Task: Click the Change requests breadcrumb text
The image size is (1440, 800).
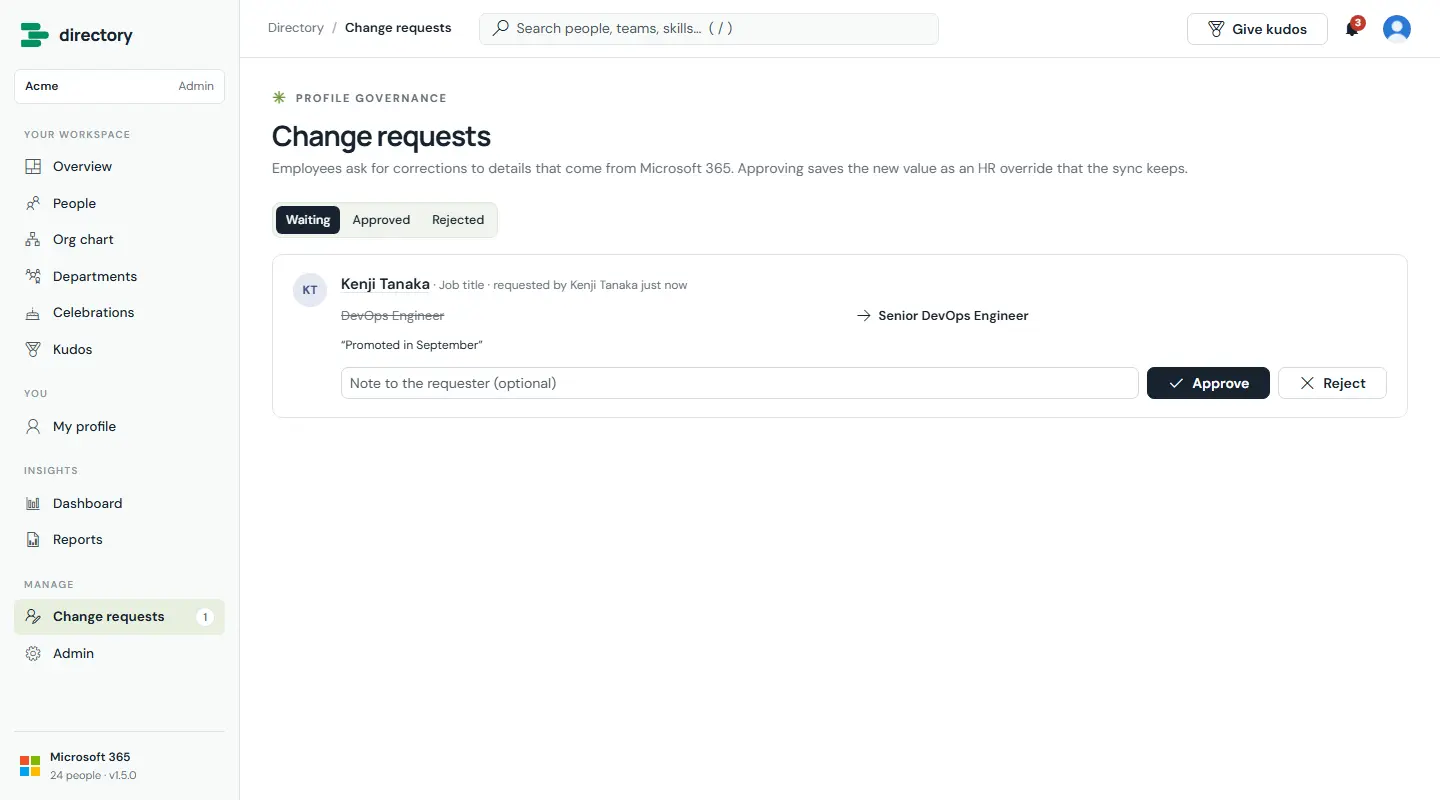Action: (x=398, y=28)
